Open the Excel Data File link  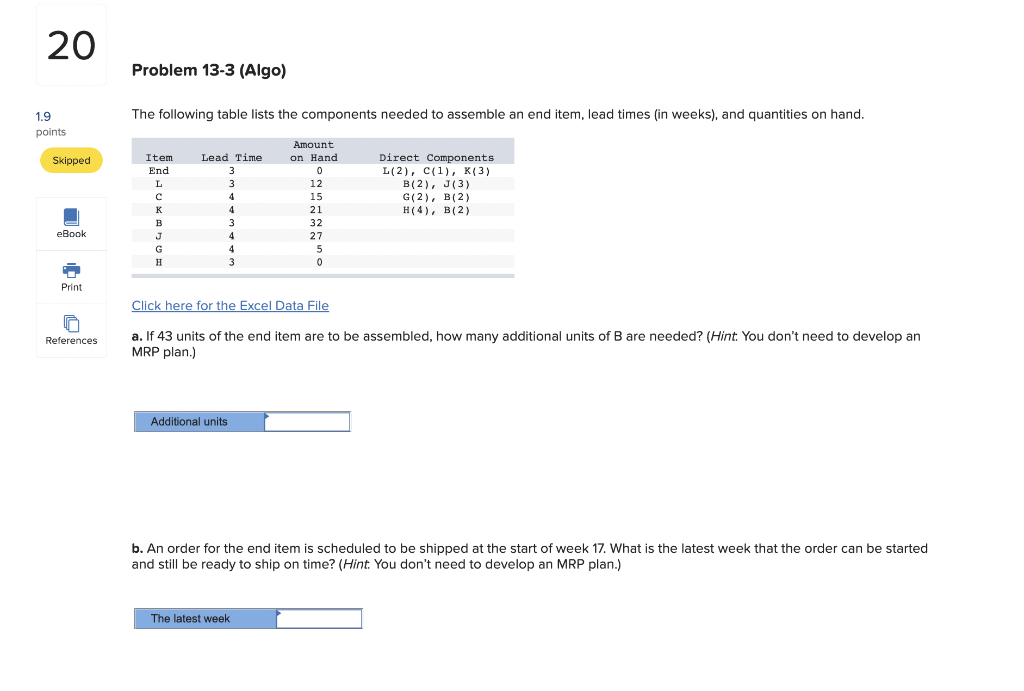click(230, 305)
